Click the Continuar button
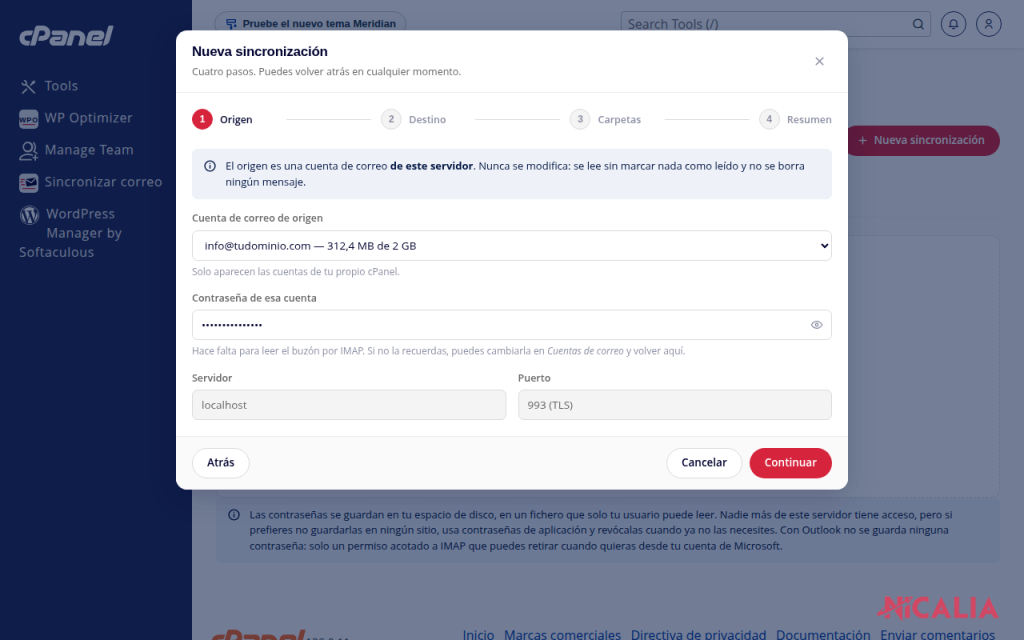The height and width of the screenshot is (640, 1024). tap(790, 463)
